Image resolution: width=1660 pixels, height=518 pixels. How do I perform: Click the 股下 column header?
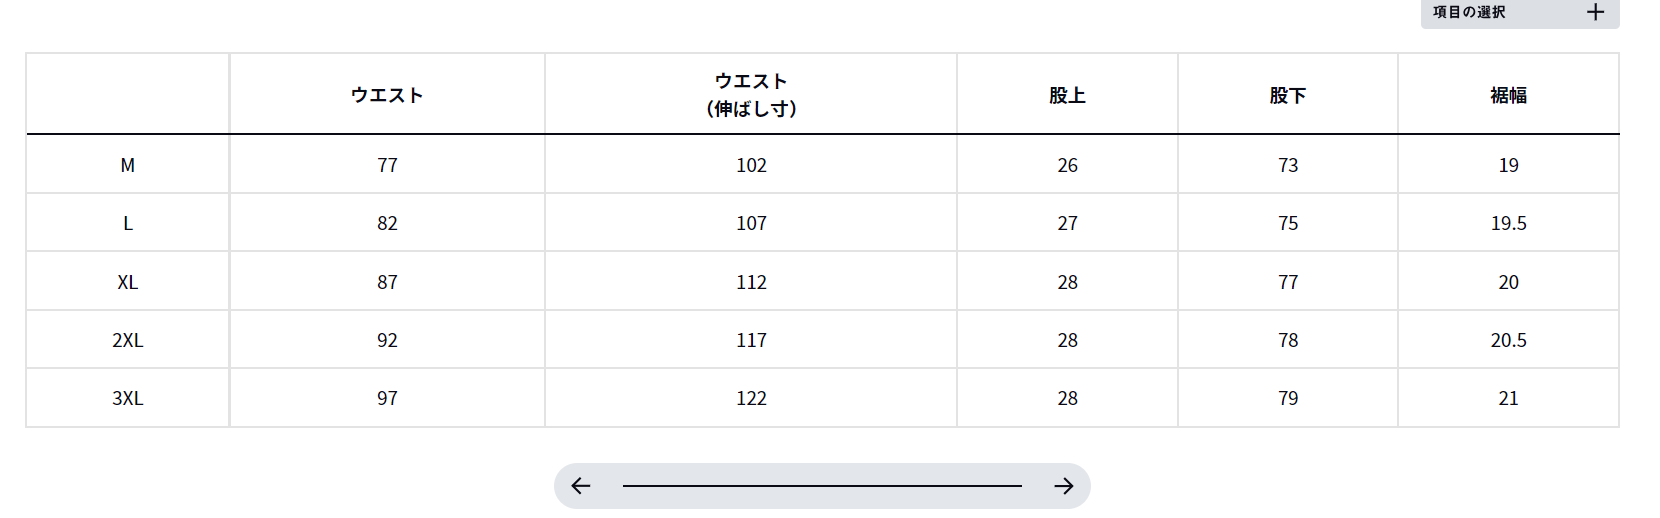click(x=1287, y=95)
